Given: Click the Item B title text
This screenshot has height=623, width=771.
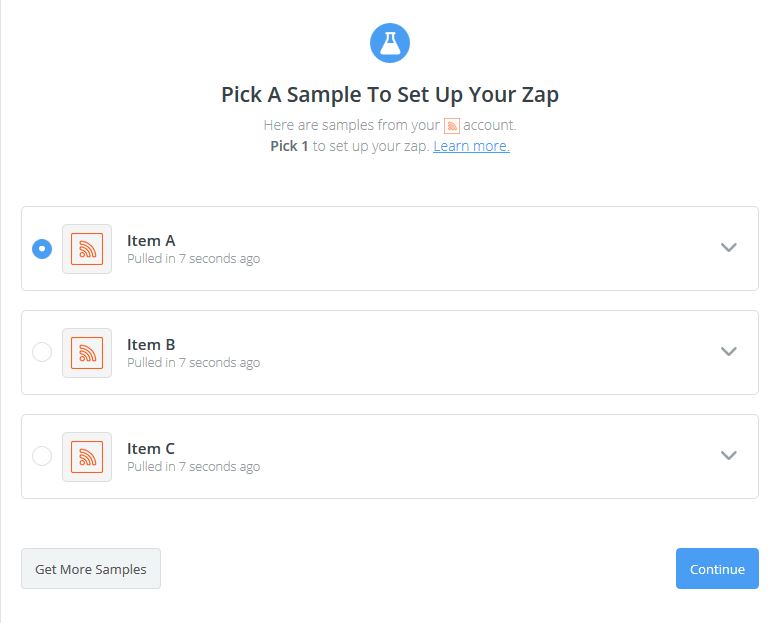Looking at the screenshot, I should coord(151,345).
